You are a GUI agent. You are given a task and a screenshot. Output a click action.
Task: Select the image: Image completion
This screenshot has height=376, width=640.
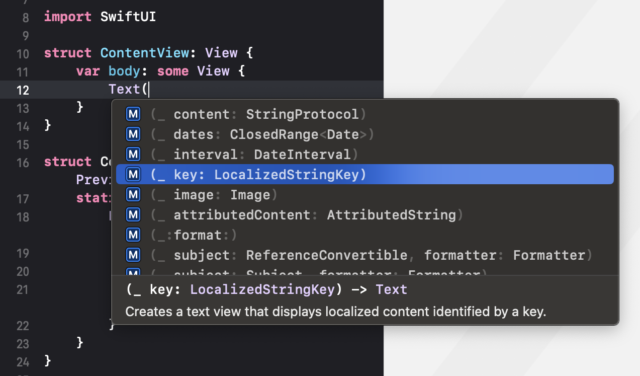pos(365,195)
